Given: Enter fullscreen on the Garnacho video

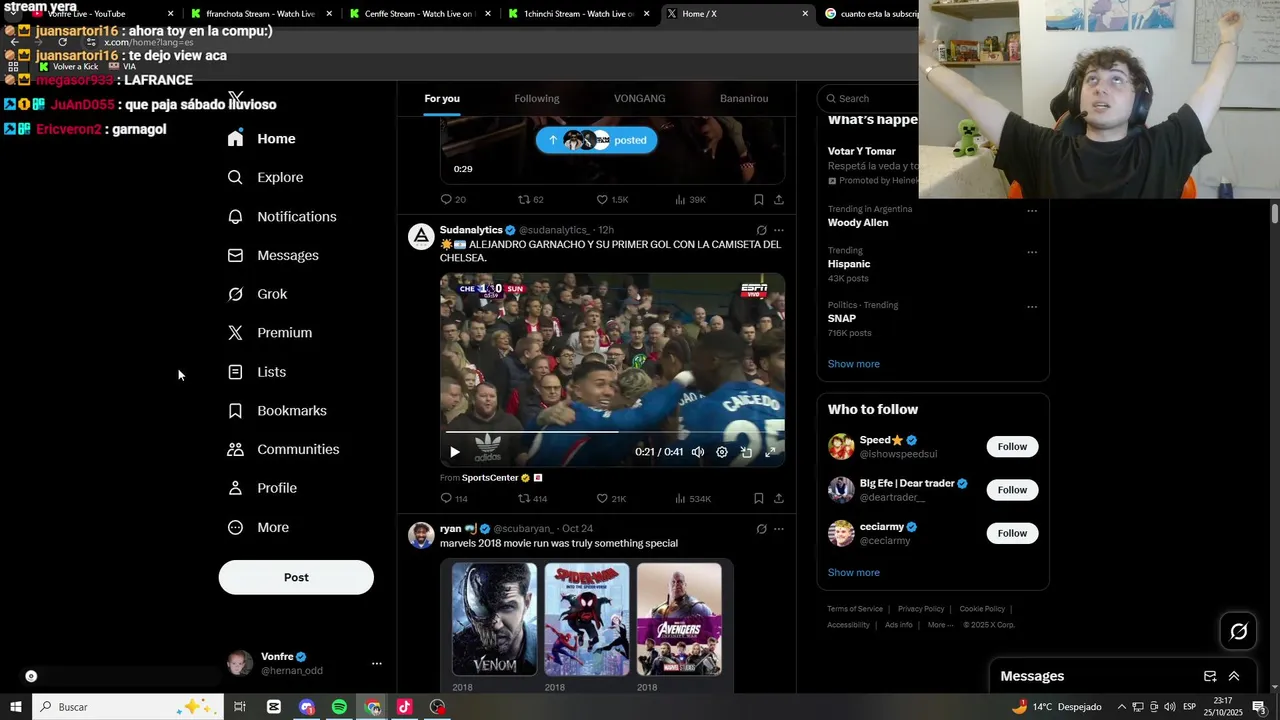Looking at the screenshot, I should 770,452.
